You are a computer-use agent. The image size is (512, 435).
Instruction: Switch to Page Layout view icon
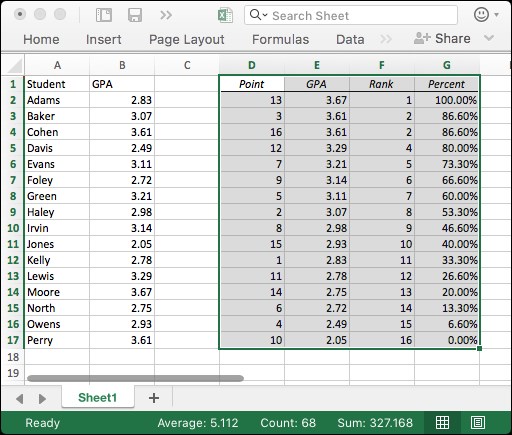pos(478,423)
